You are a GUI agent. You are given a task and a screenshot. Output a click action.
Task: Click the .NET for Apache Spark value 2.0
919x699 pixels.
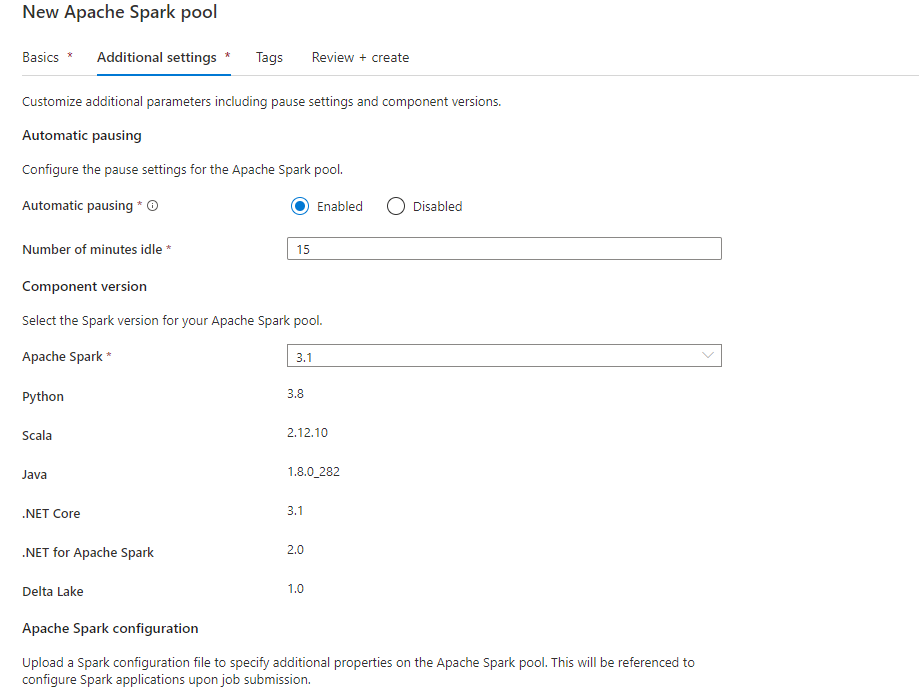(295, 550)
